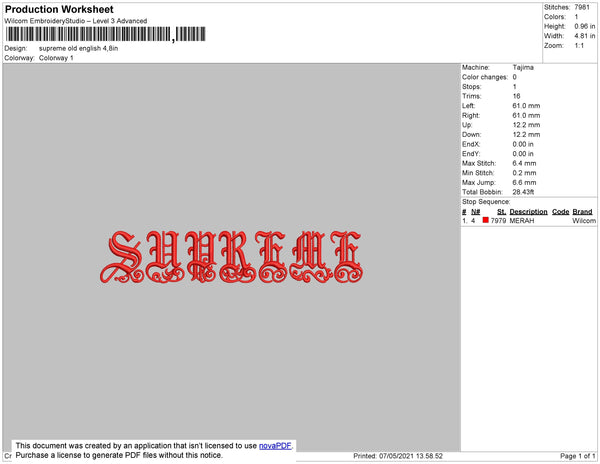Select the Stitches value 7981
This screenshot has height=464, width=600.
click(x=582, y=7)
